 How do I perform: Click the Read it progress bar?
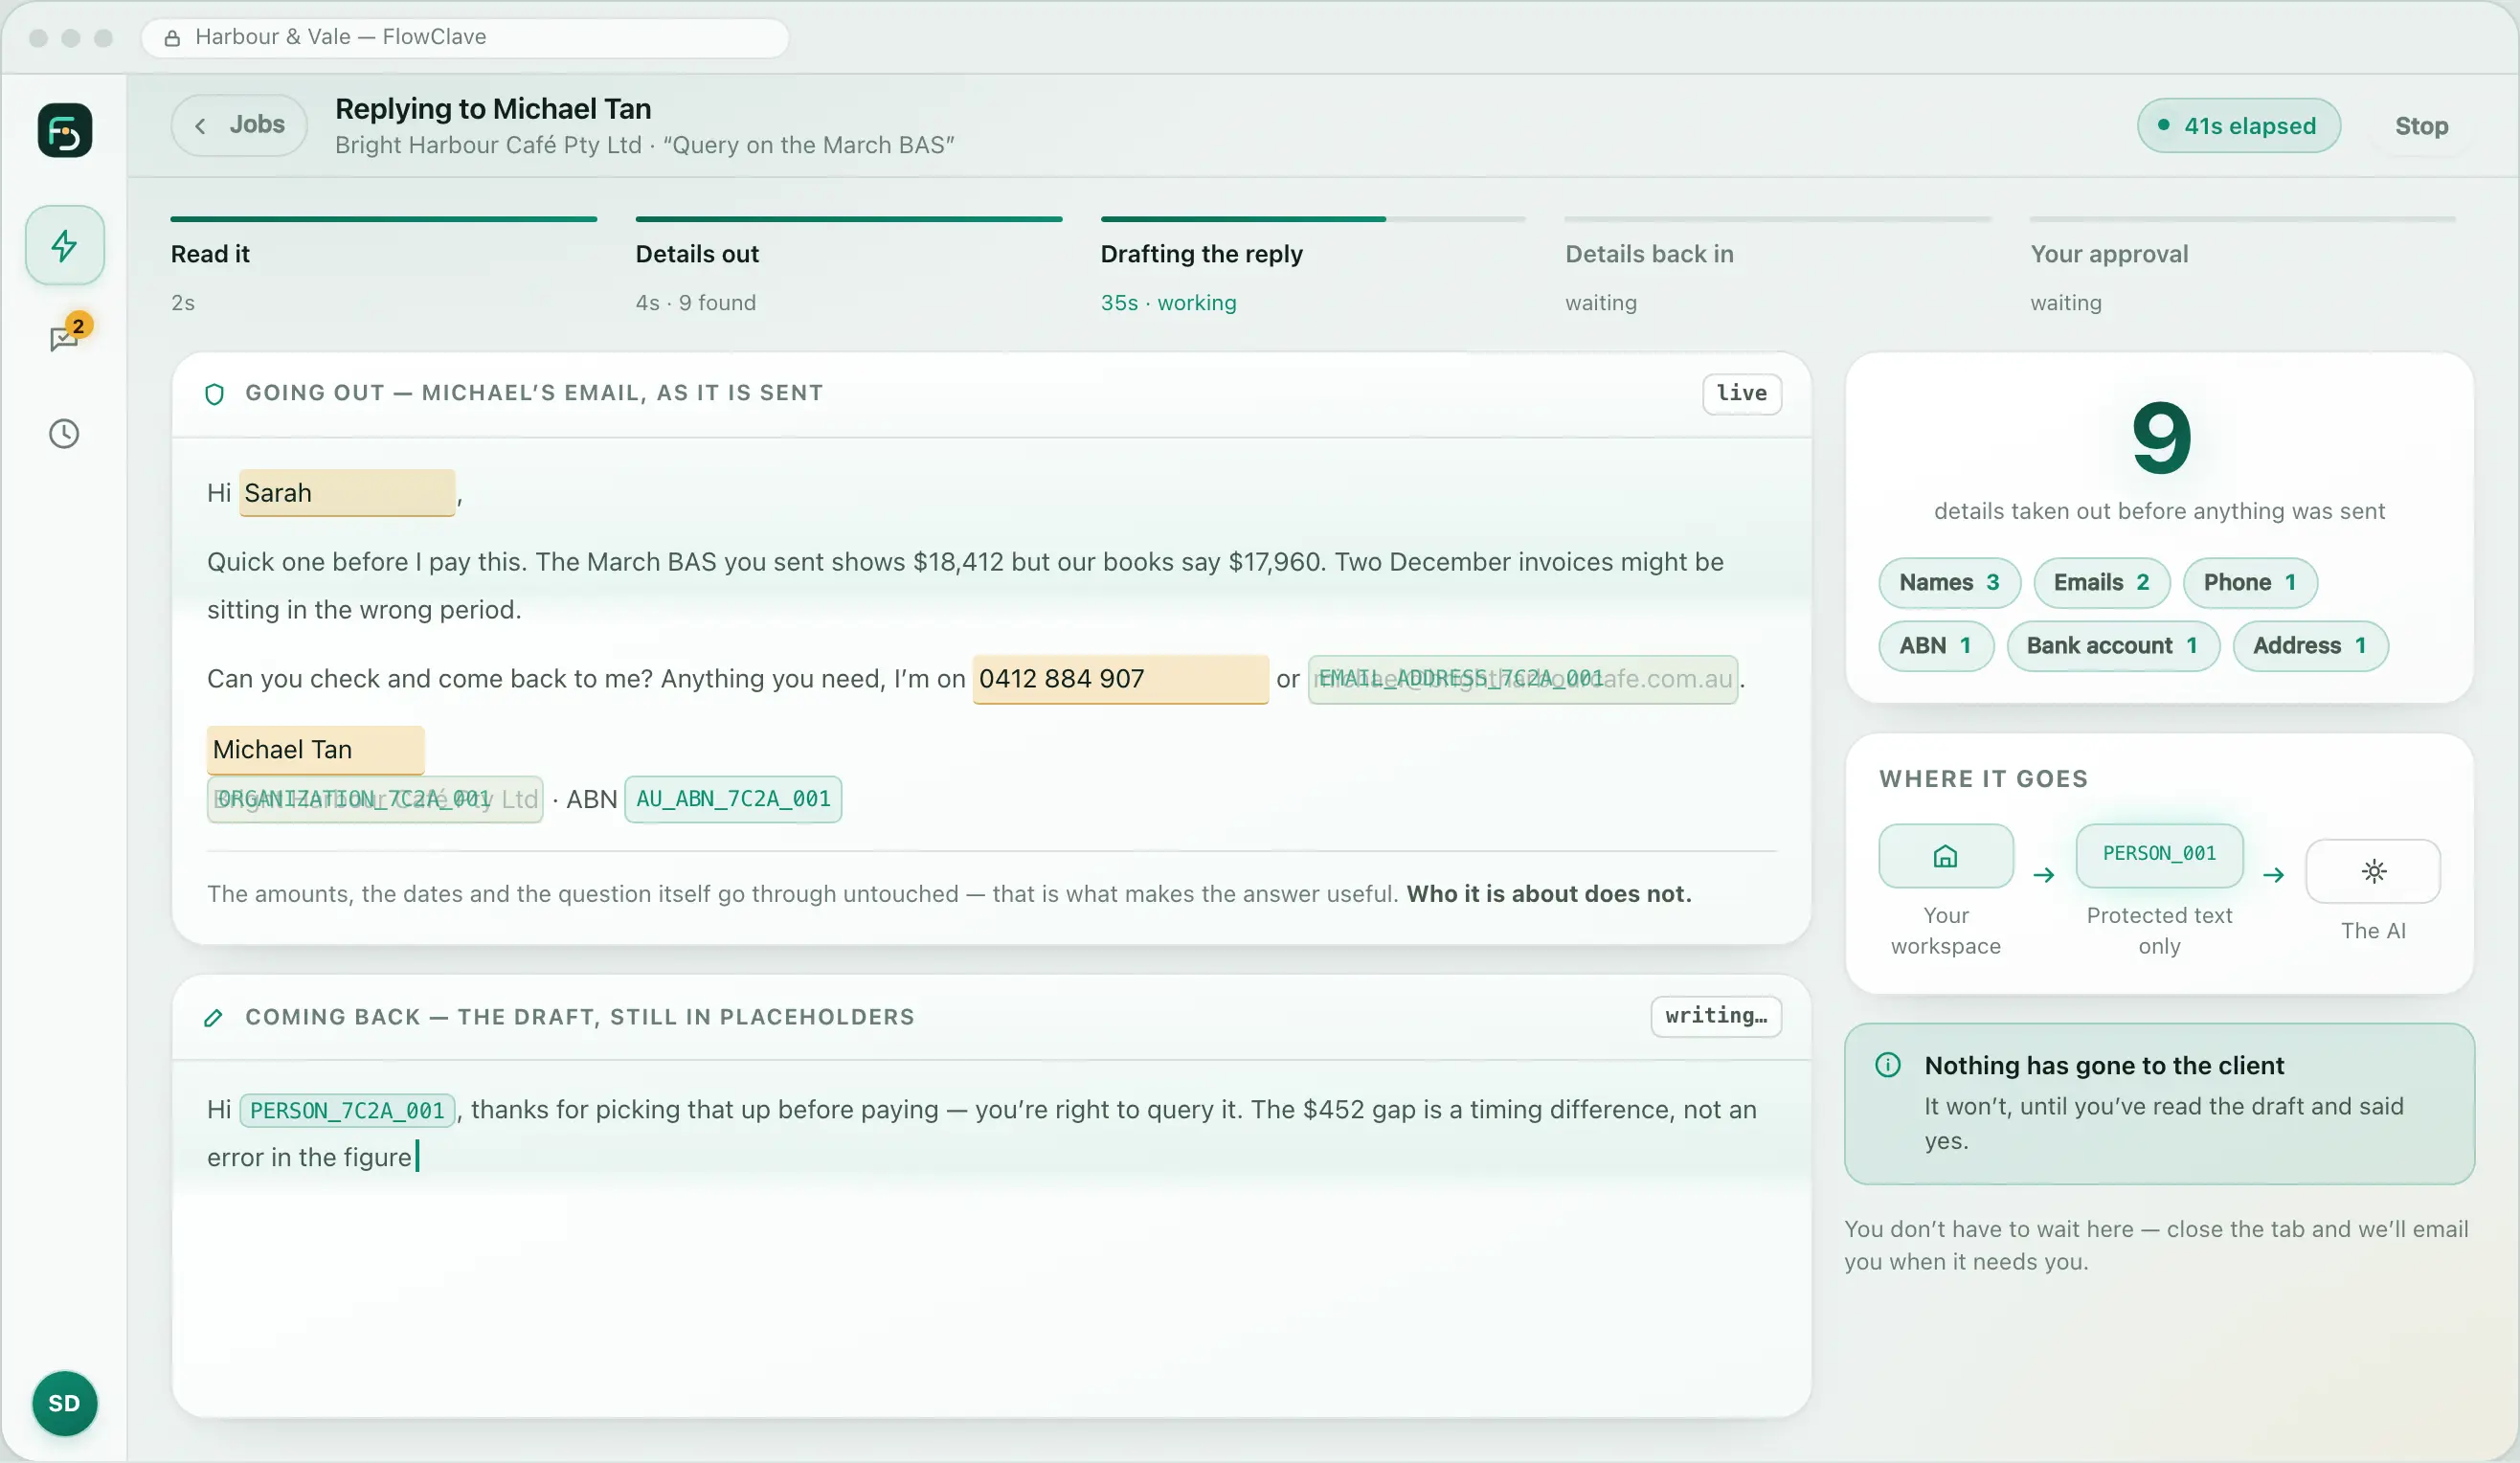[383, 218]
